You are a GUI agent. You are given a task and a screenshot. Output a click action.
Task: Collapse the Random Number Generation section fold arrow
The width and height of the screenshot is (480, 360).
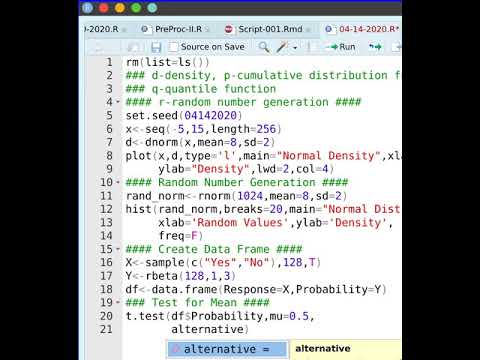point(118,182)
